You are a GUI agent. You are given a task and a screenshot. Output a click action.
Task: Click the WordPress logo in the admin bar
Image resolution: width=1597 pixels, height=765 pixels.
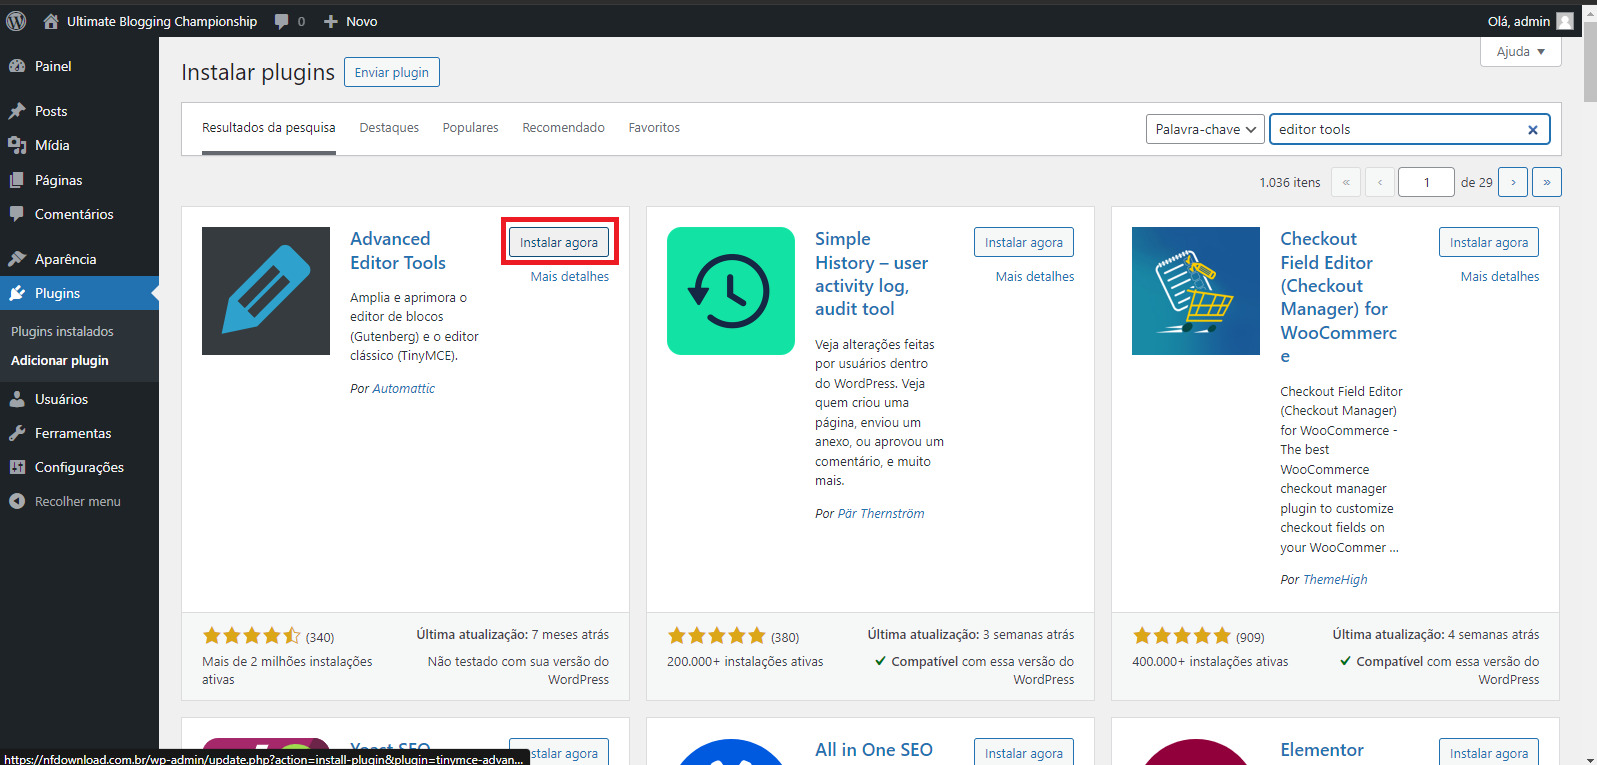(16, 21)
